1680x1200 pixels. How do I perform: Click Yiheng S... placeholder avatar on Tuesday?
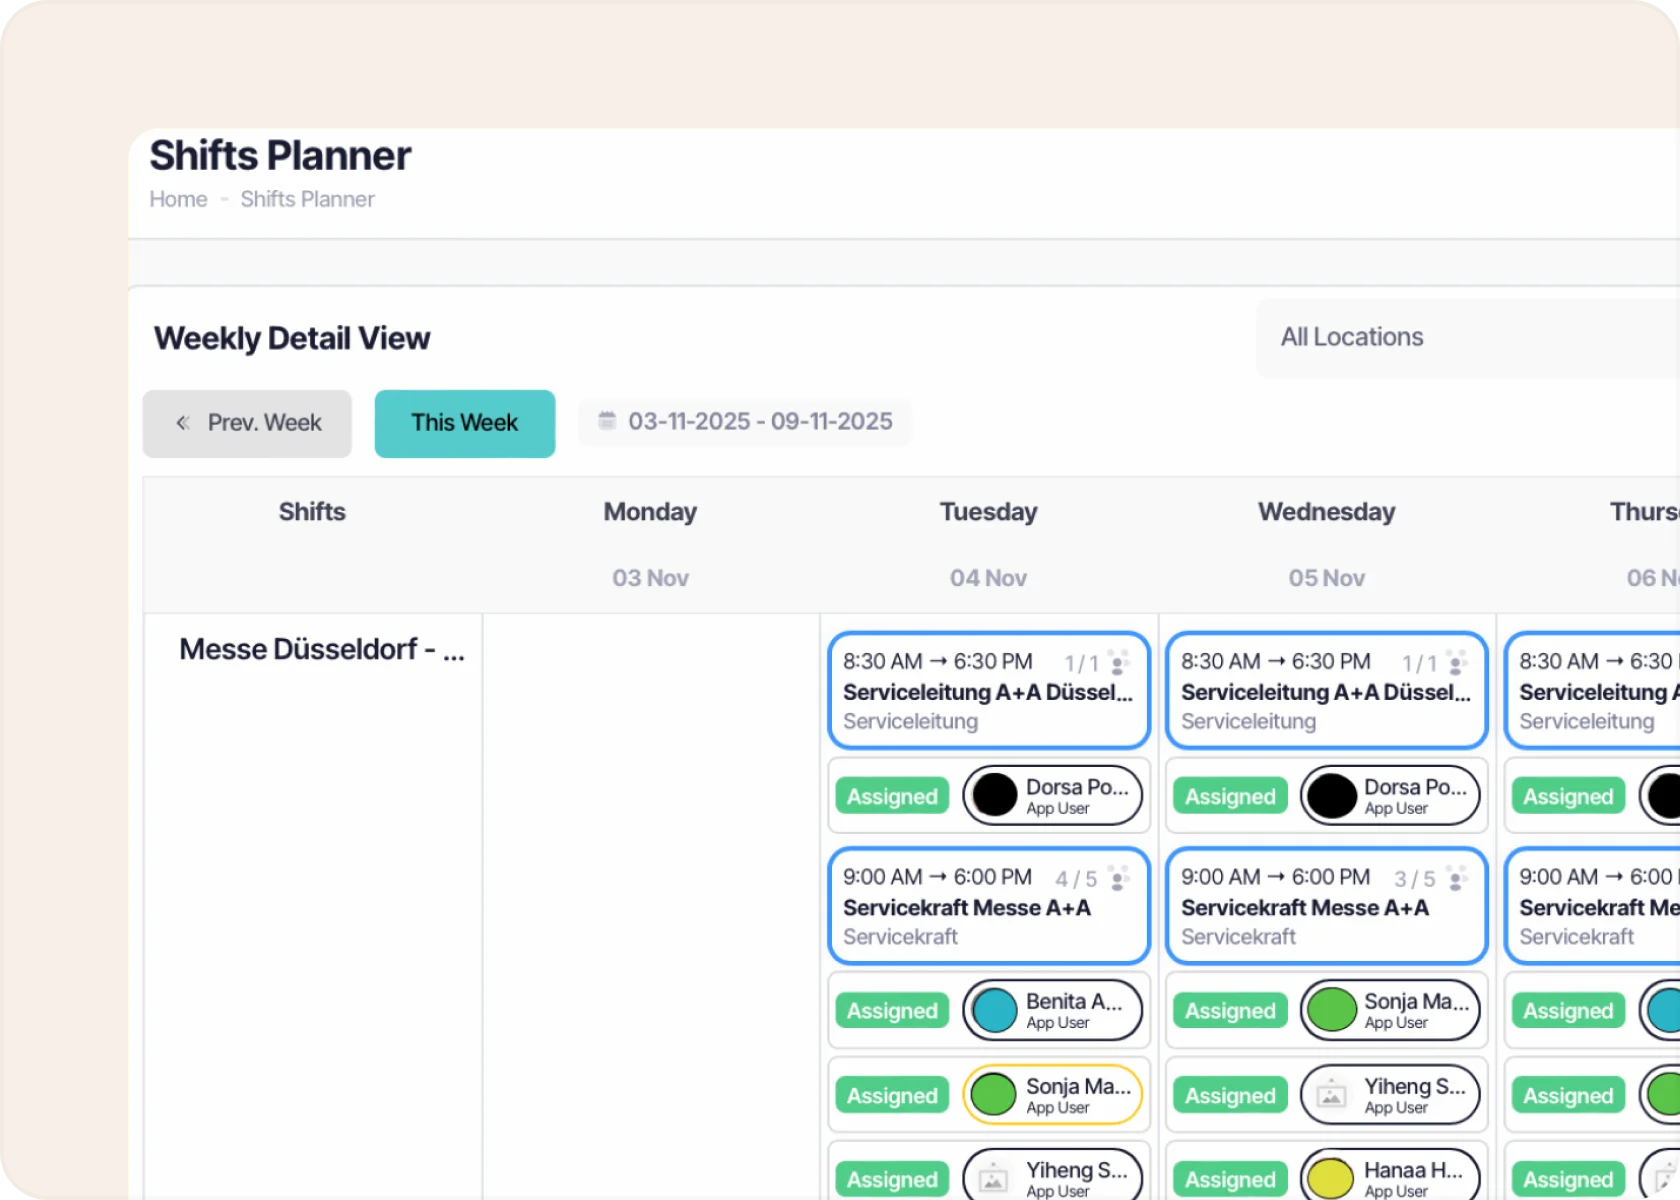point(993,1180)
